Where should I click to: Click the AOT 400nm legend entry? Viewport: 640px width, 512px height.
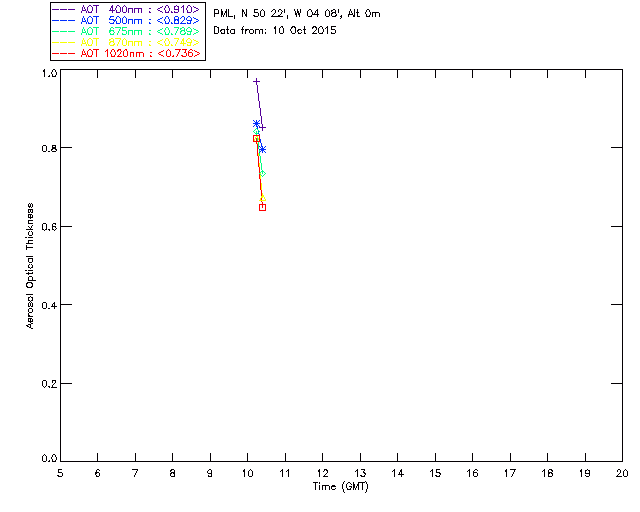(x=126, y=9)
